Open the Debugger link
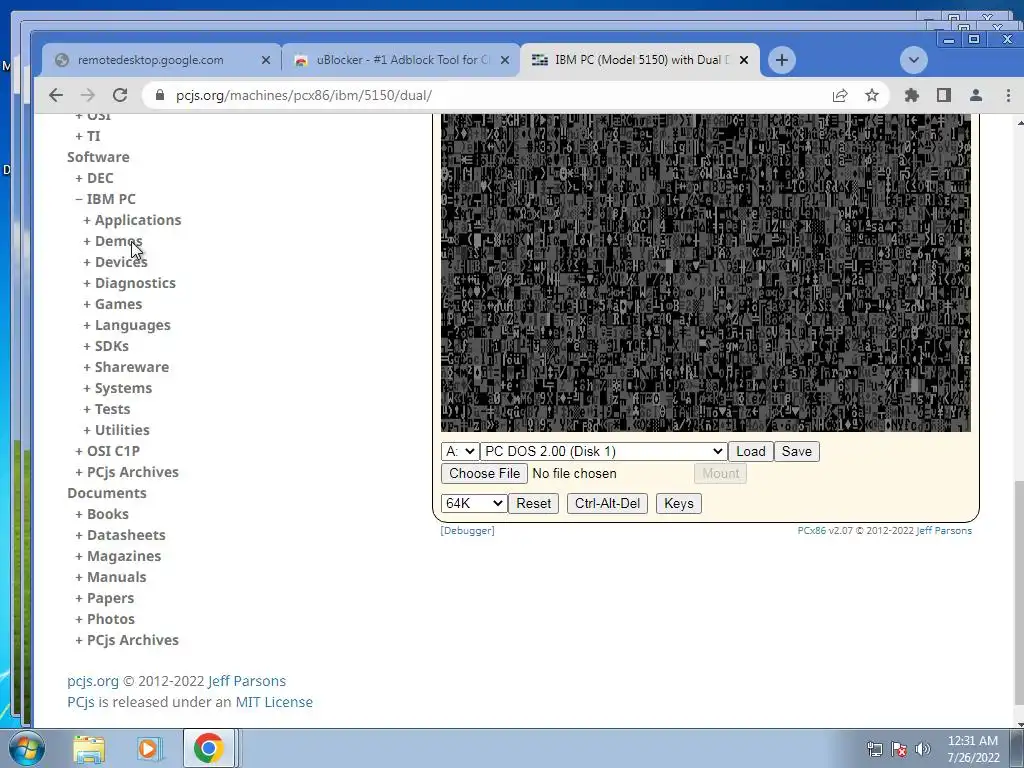This screenshot has width=1024, height=768. [x=468, y=530]
